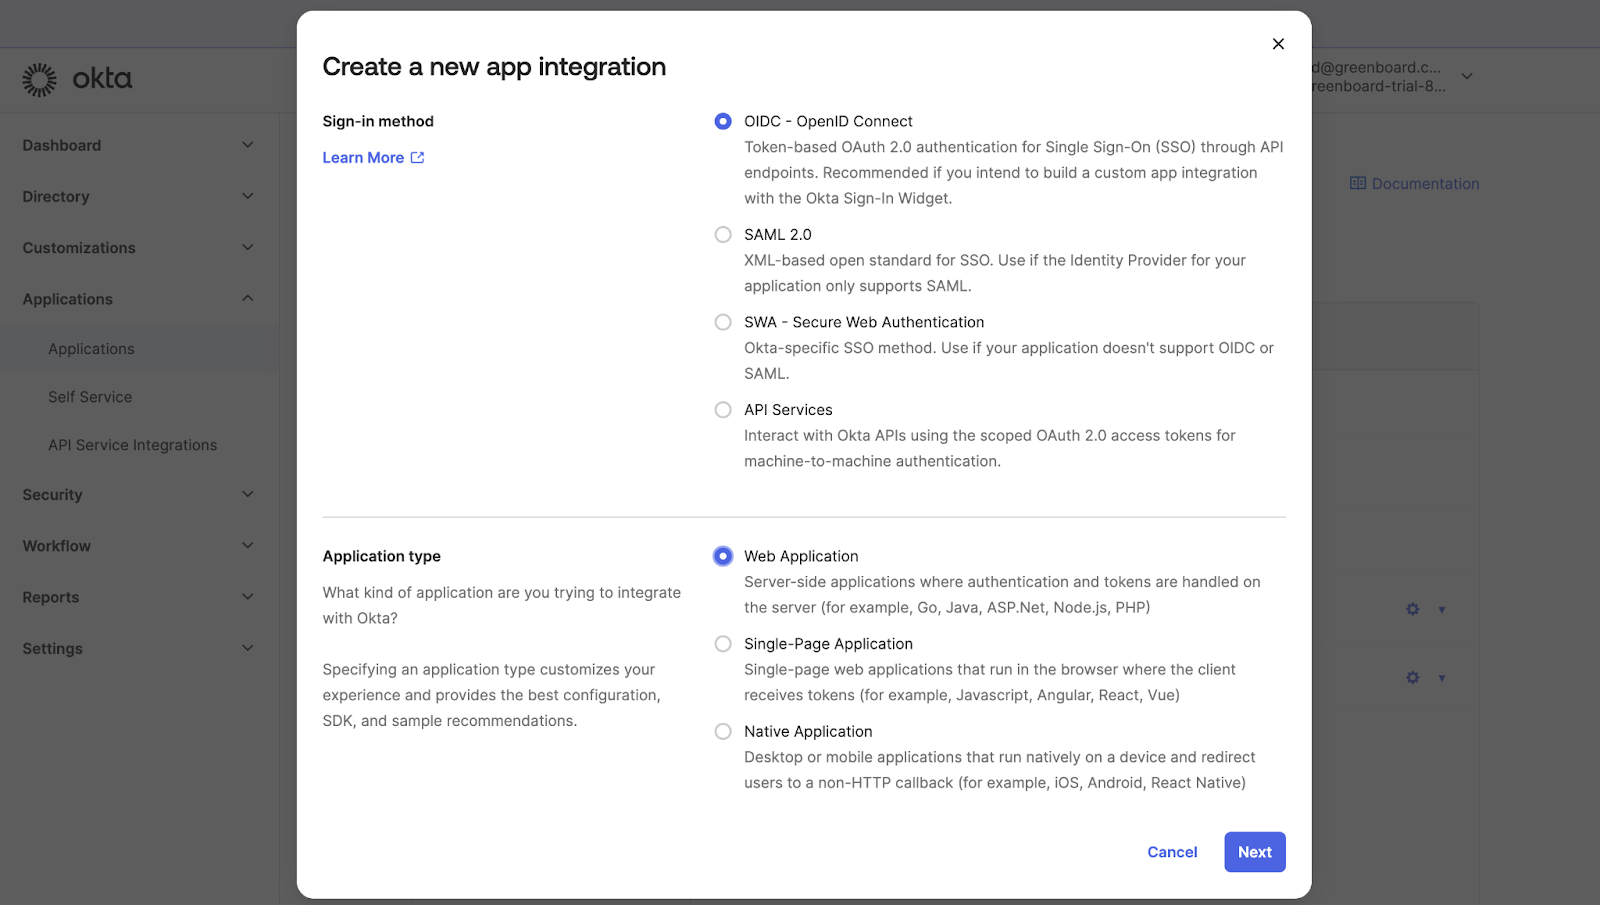1600x905 pixels.
Task: Expand the Dashboard sidebar section
Action: tap(139, 145)
